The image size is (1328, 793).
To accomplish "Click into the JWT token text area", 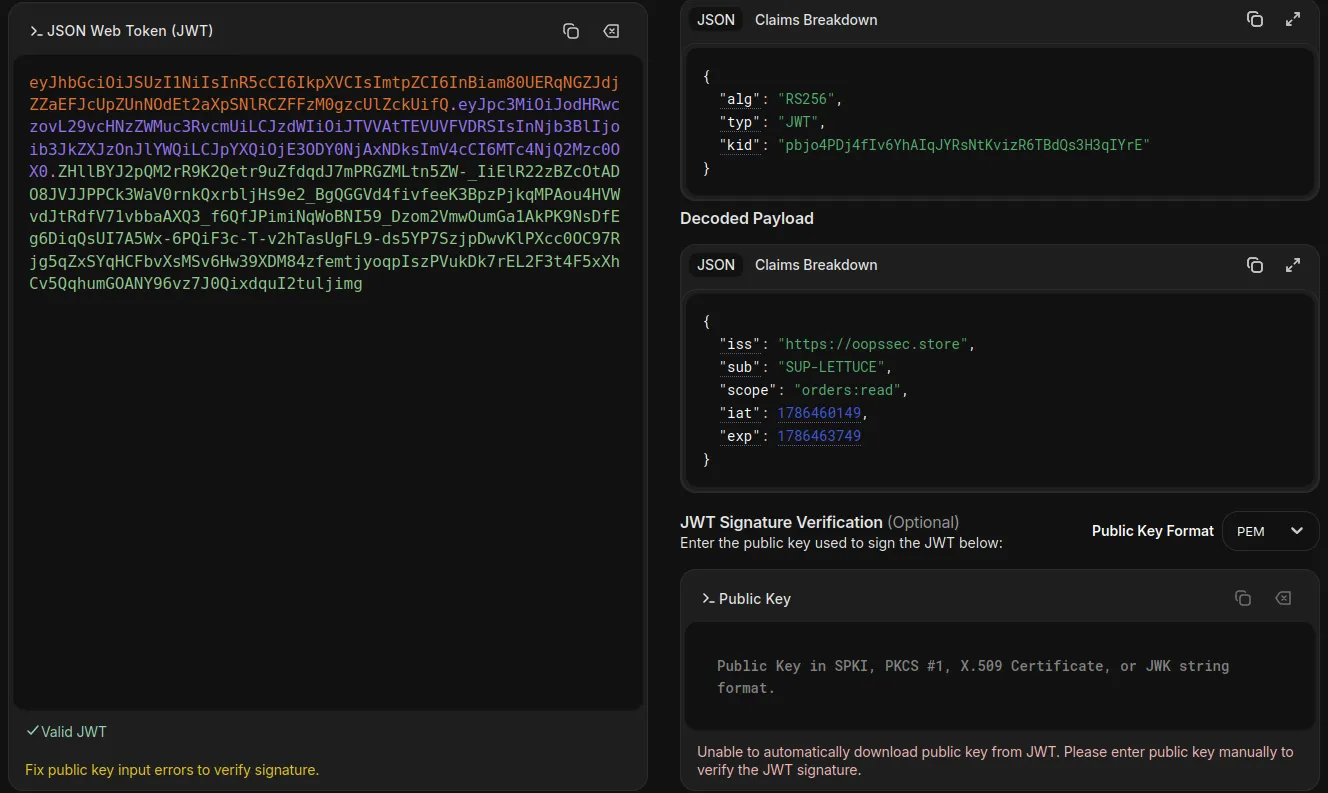I will [x=327, y=382].
